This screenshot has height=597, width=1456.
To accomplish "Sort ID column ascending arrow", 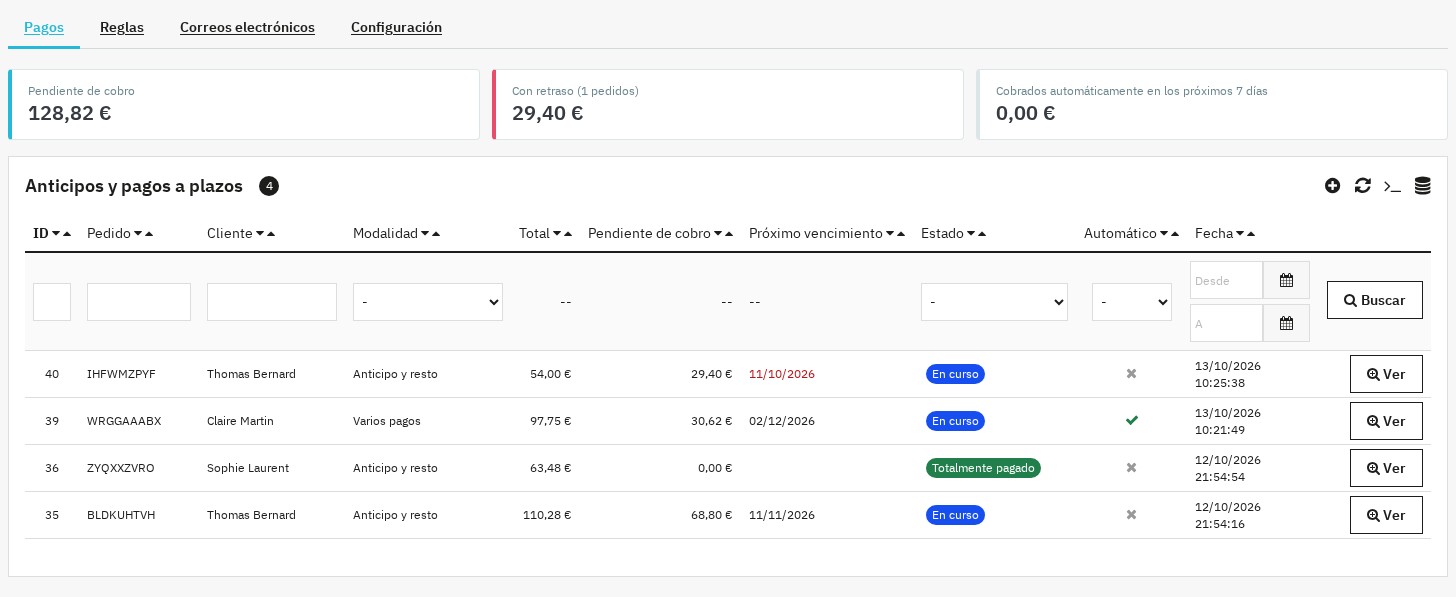I will (67, 234).
